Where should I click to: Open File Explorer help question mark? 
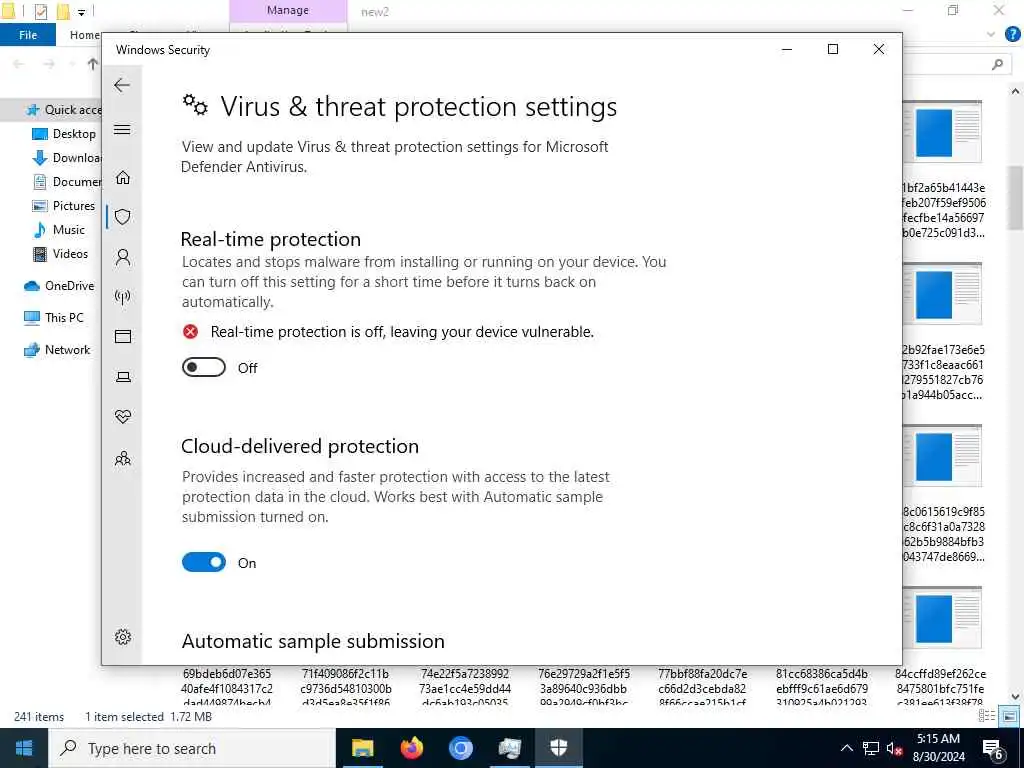[1012, 35]
